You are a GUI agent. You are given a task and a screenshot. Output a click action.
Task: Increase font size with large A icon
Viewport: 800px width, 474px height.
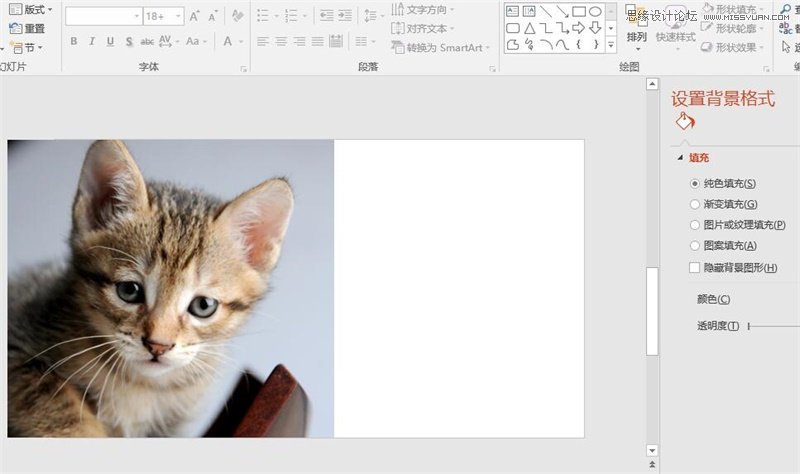tap(194, 16)
